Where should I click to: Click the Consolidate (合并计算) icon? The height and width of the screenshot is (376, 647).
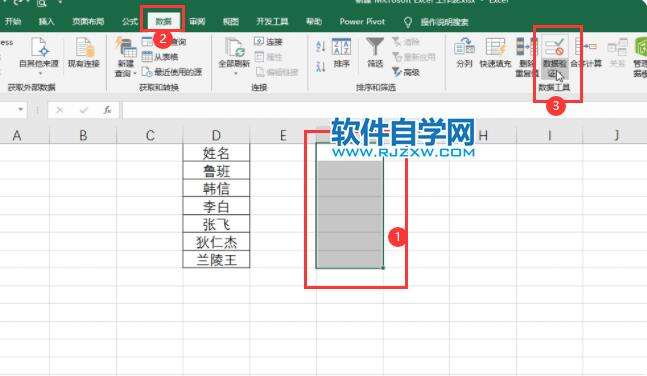click(x=586, y=52)
